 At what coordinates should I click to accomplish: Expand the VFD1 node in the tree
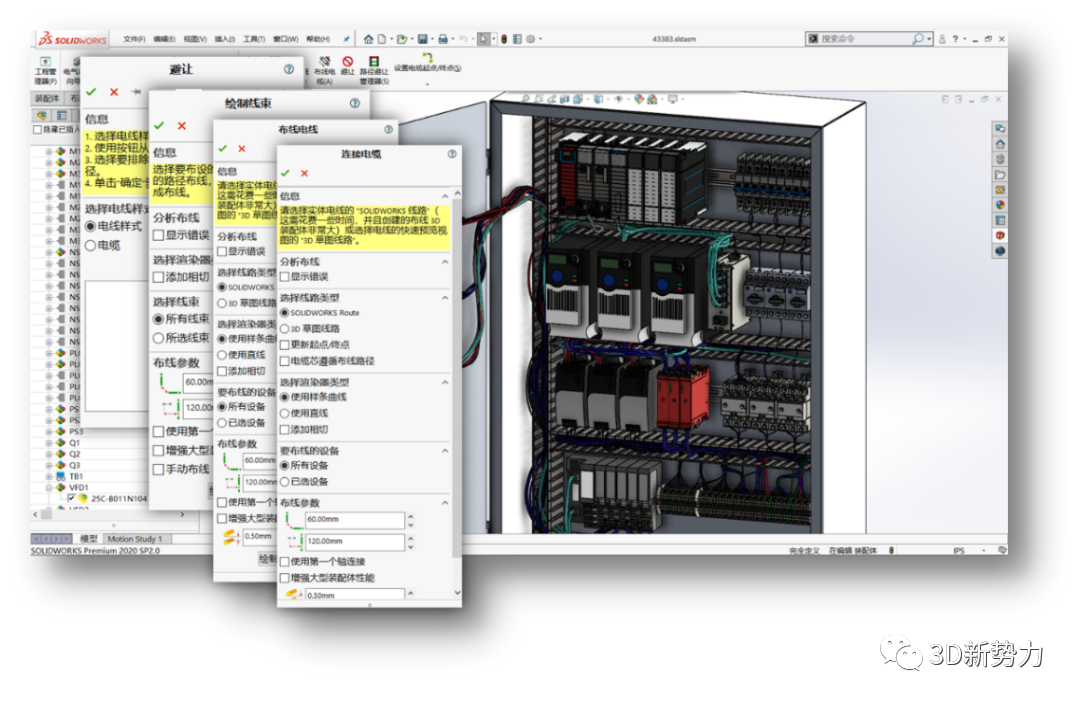pyautogui.click(x=48, y=487)
